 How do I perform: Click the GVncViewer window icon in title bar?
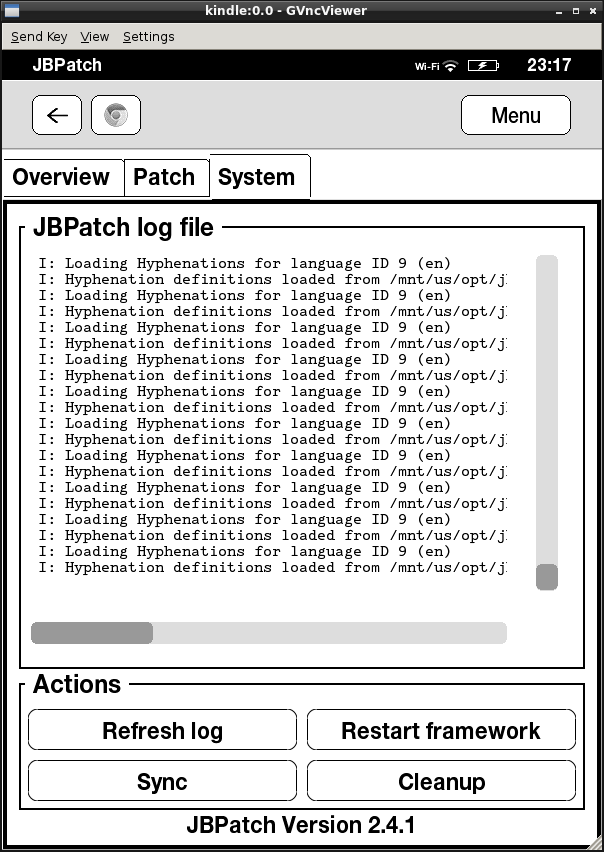coord(11,10)
